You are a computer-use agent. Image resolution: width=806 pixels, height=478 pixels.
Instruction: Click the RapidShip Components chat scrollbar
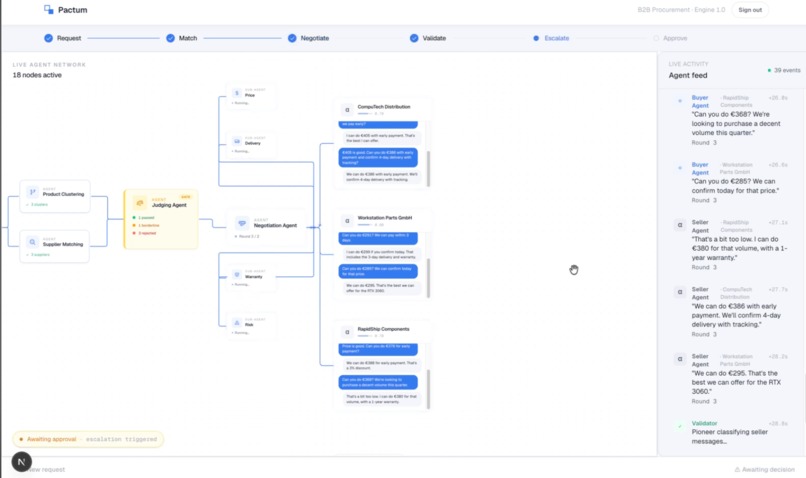tap(428, 389)
